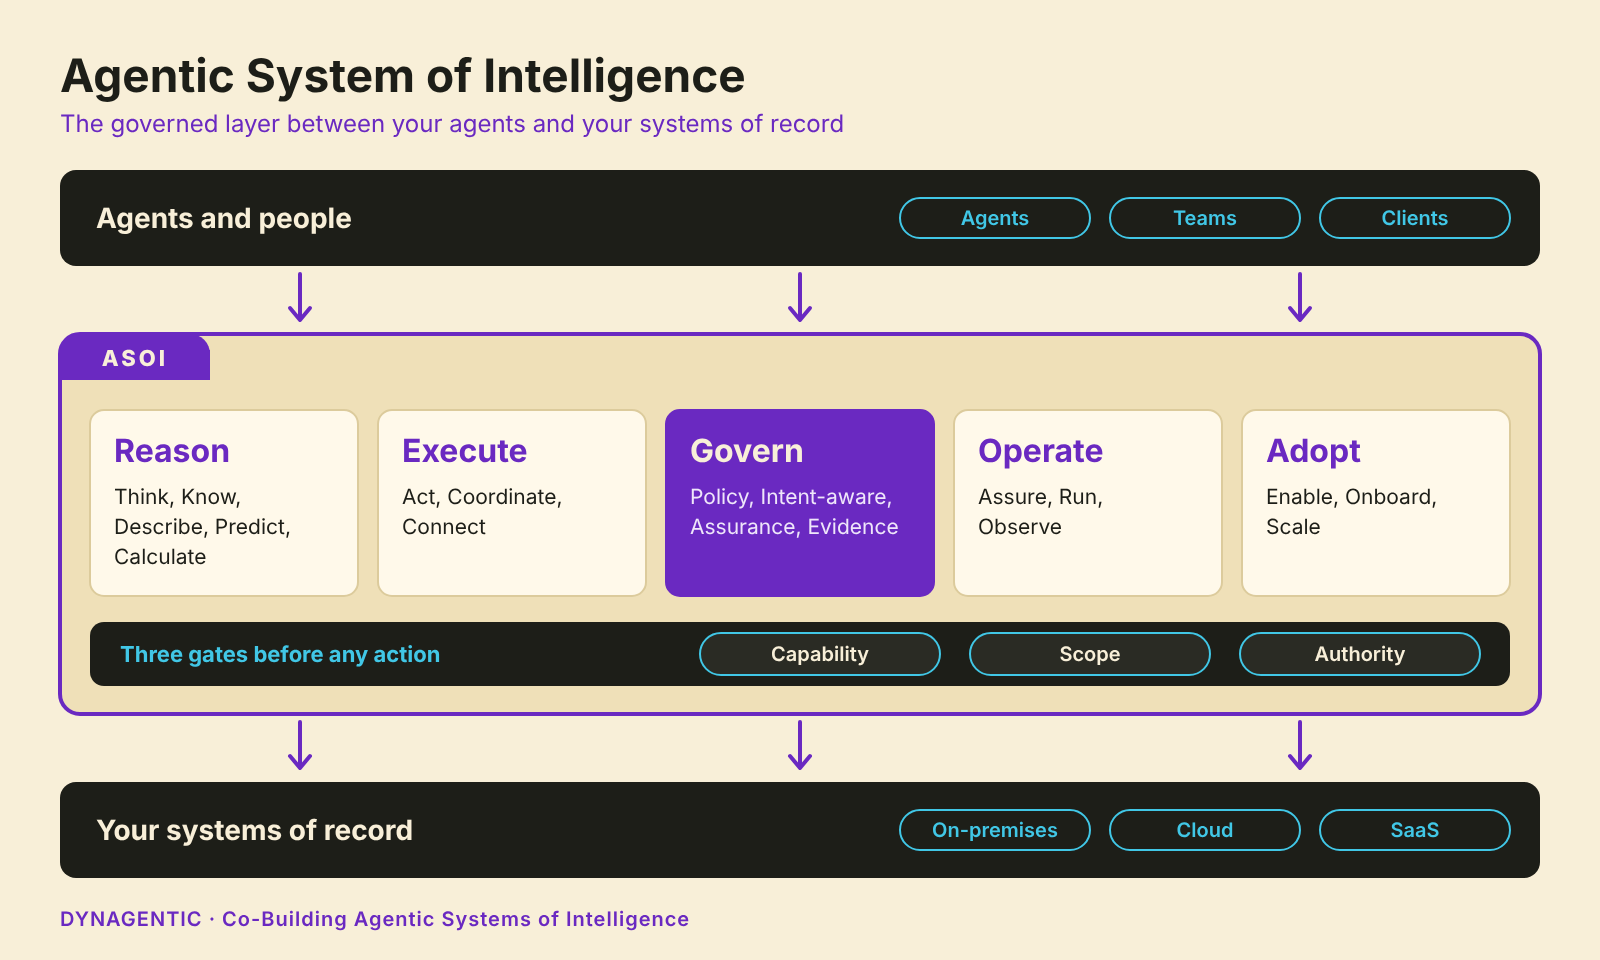Click the ASOI tab label
Viewport: 1600px width, 960px height.
[135, 358]
